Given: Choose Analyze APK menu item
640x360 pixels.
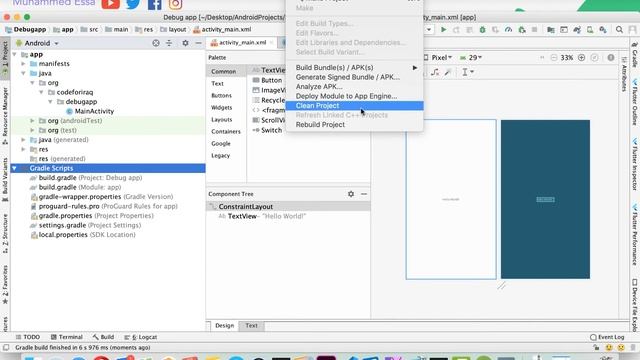Looking at the screenshot, I should pos(354,87).
